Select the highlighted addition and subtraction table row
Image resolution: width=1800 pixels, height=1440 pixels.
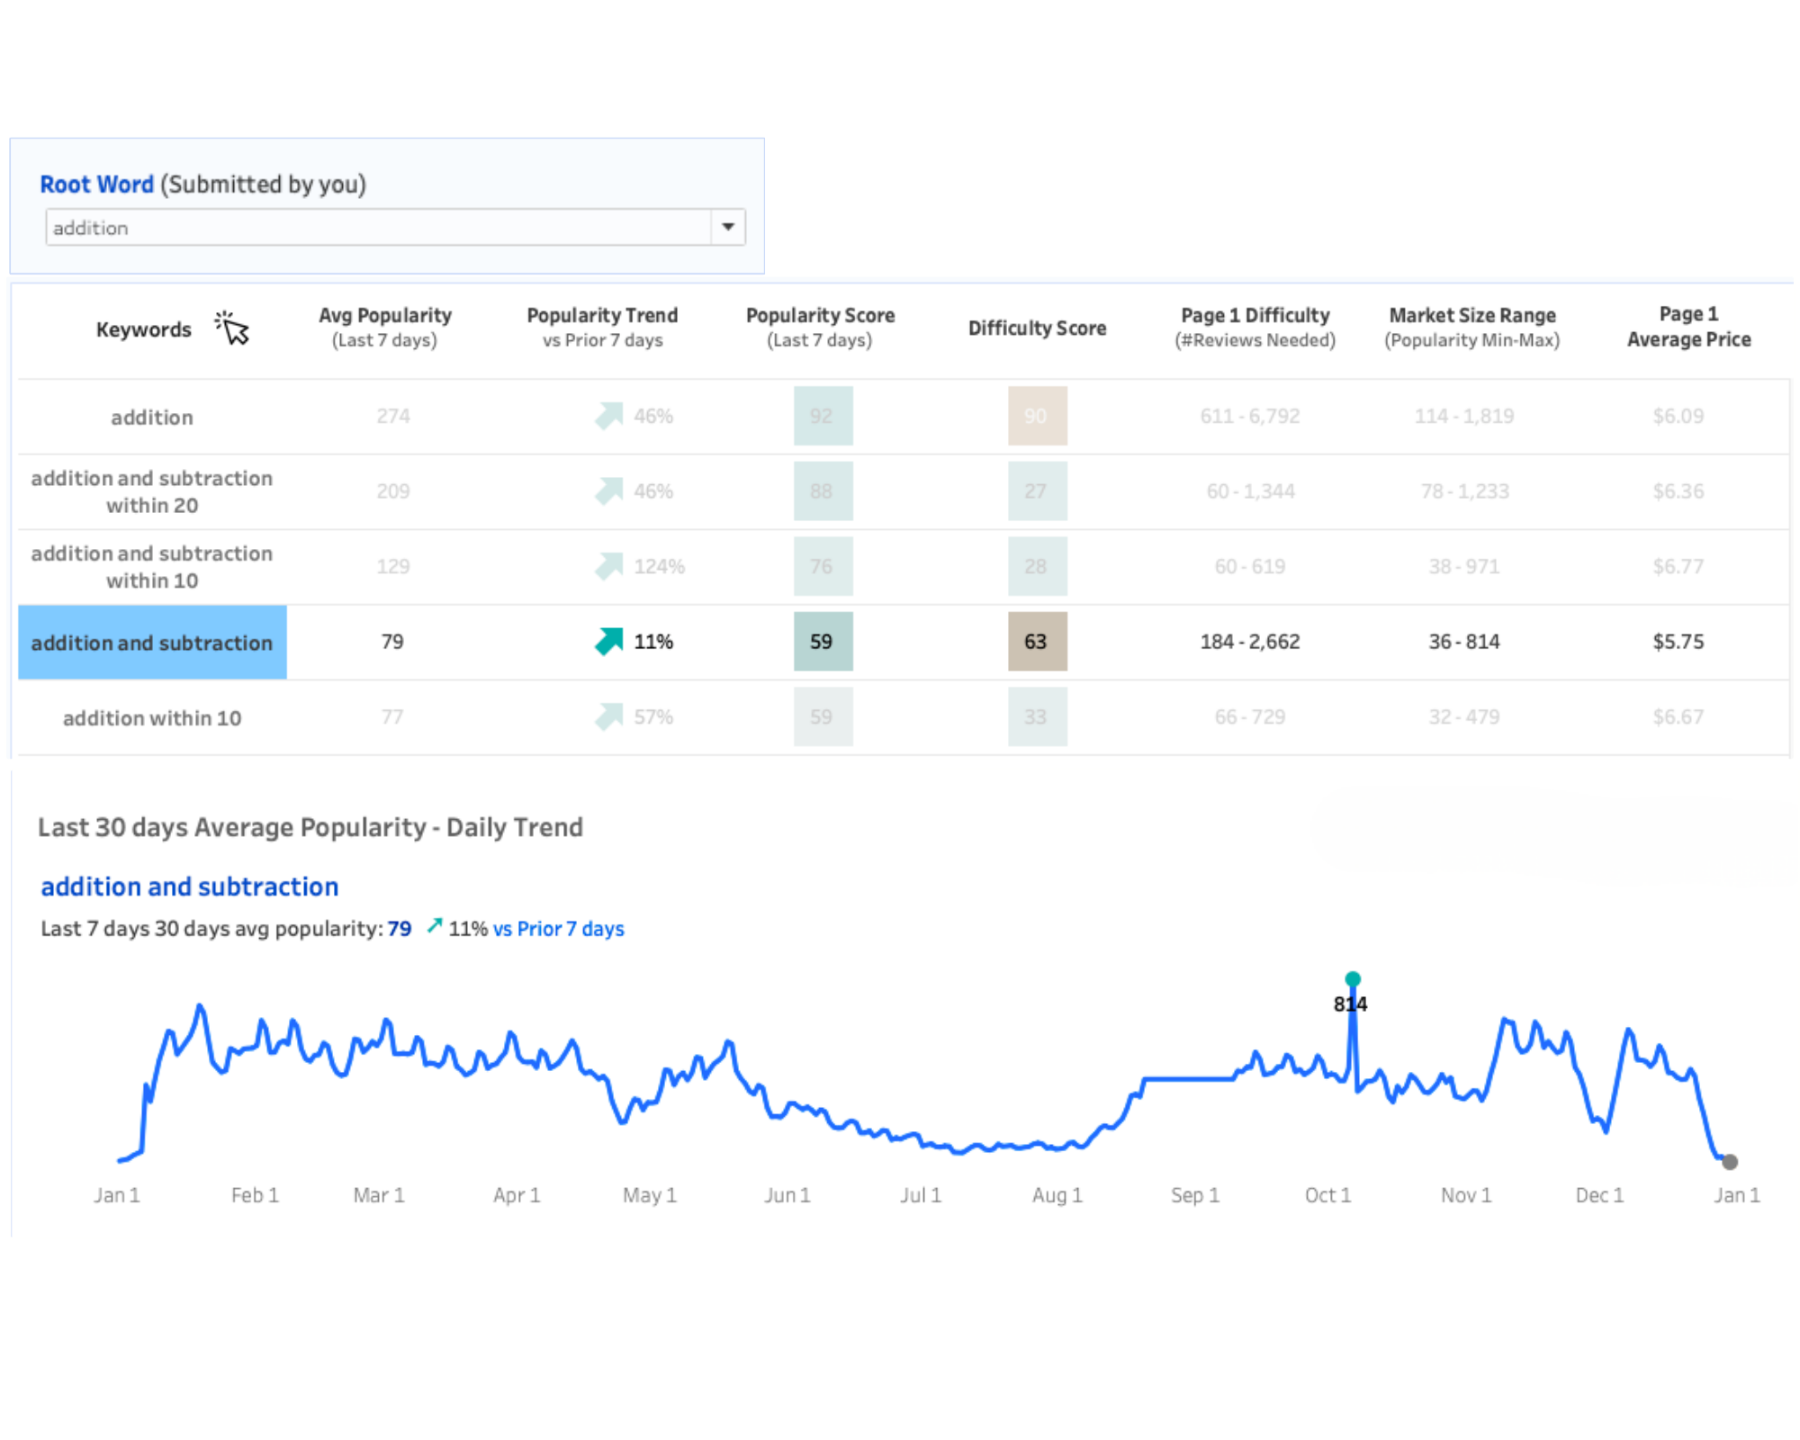[x=151, y=643]
